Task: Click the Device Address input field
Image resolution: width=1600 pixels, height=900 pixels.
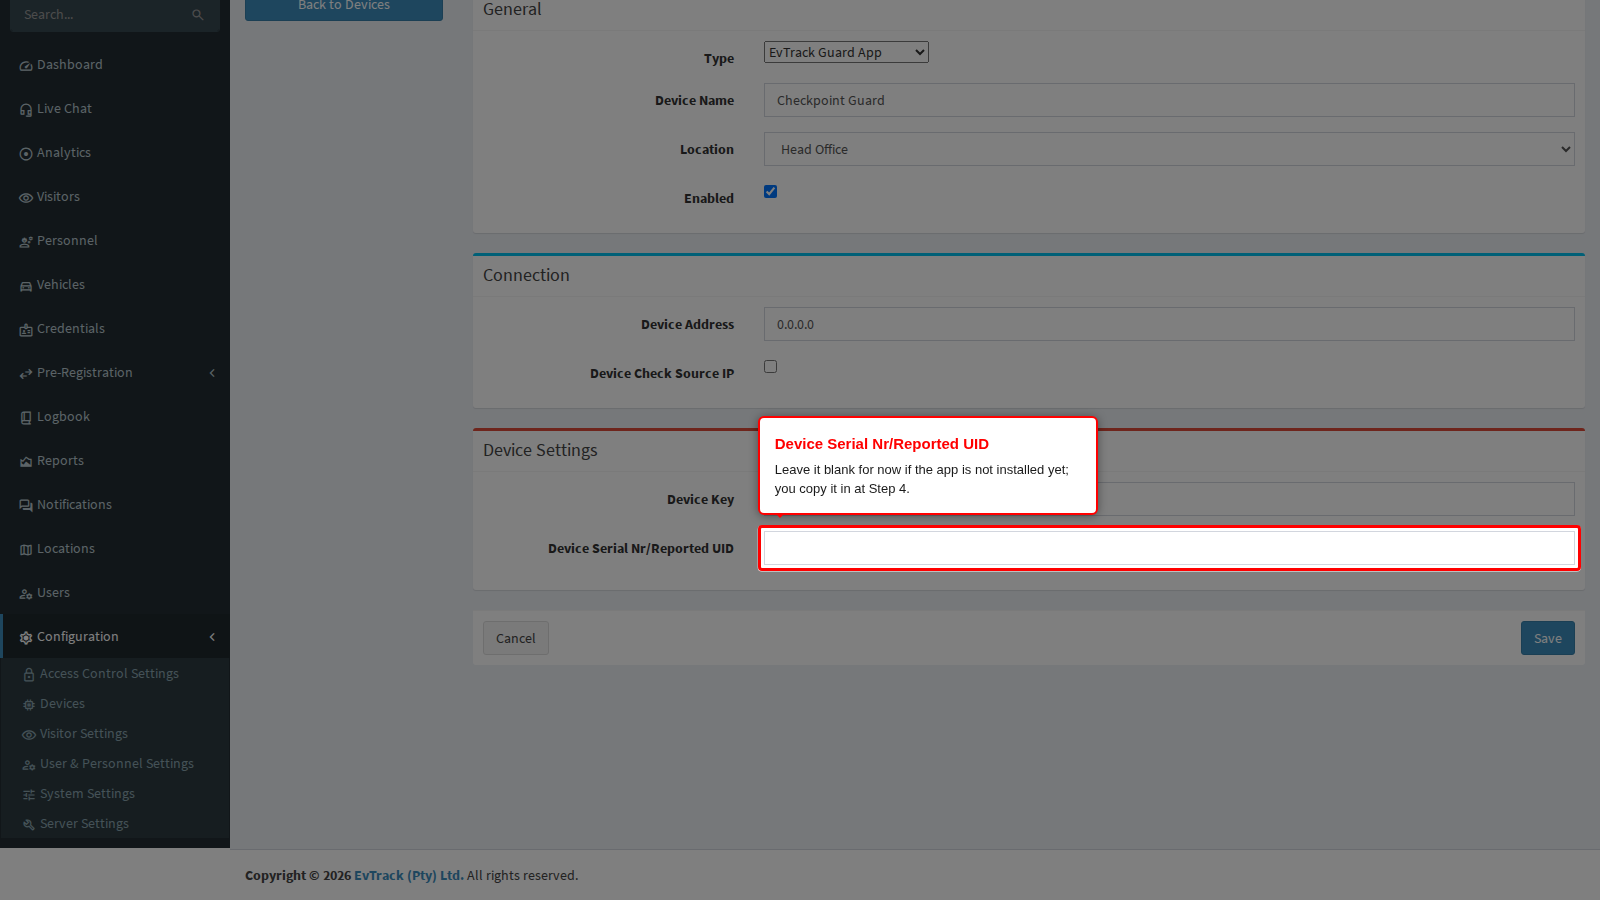Action: coord(1169,324)
